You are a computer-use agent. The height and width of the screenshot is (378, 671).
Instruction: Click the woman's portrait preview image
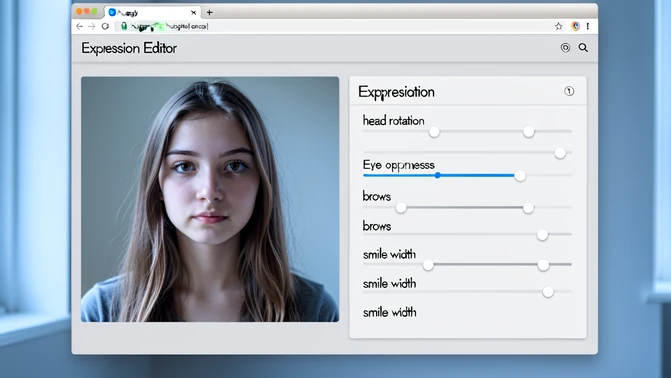coord(210,199)
